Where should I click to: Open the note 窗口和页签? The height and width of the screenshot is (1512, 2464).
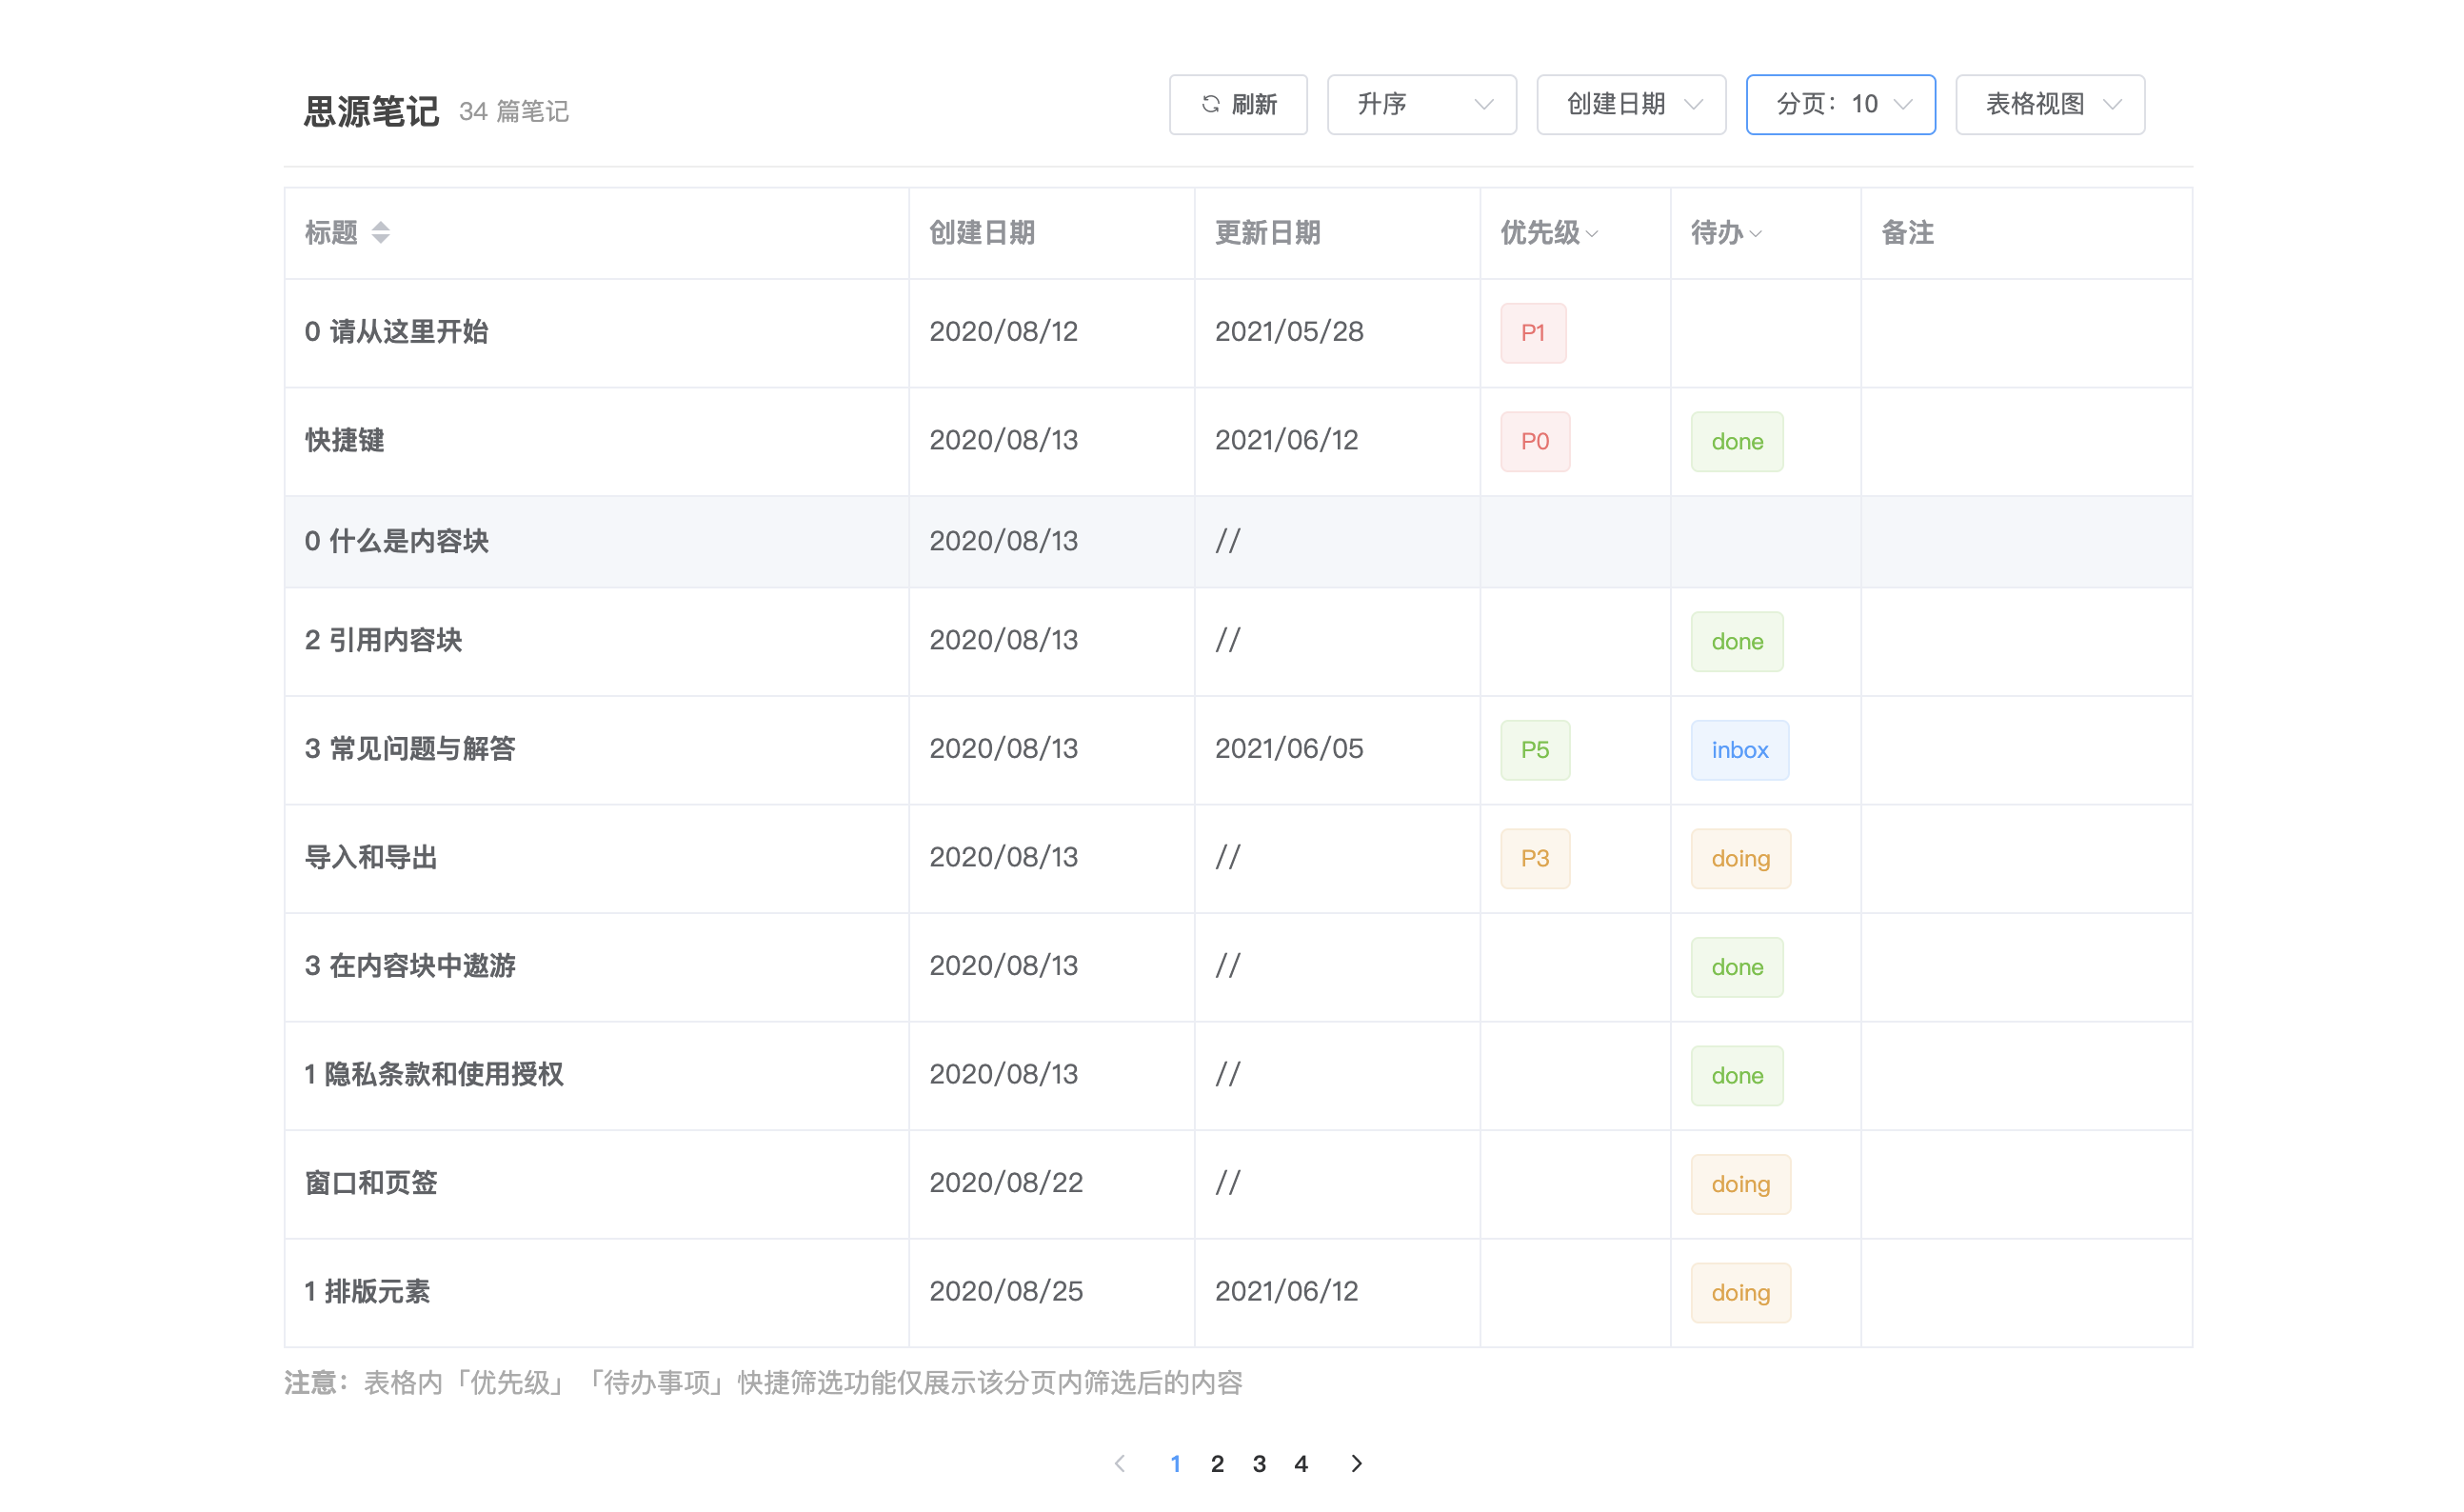tap(371, 1183)
